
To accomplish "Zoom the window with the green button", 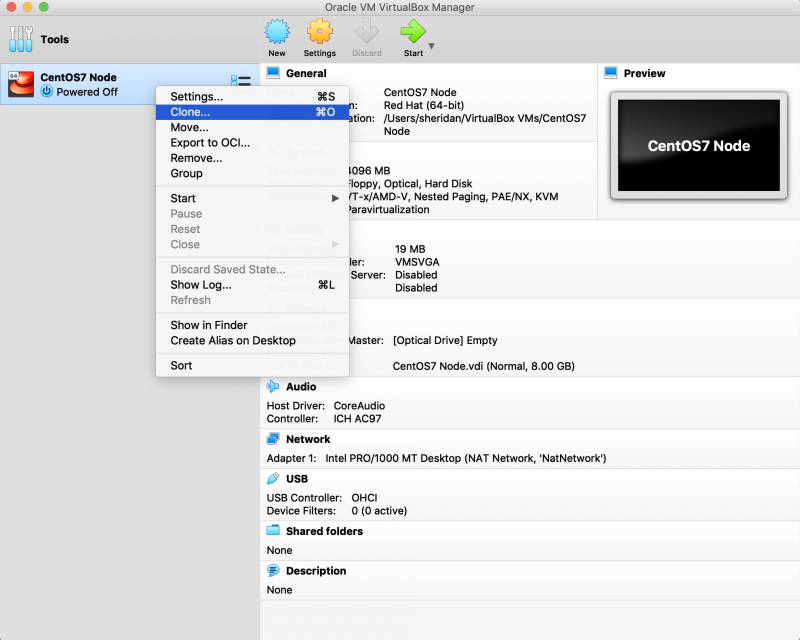I will (x=44, y=7).
